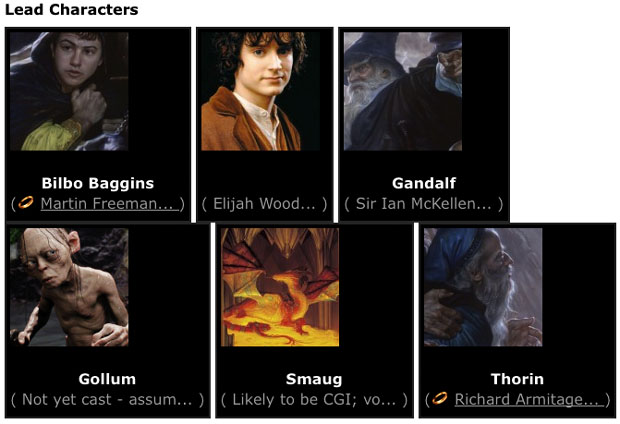Select the Elijah Wood portrait image
This screenshot has height=424, width=620.
click(261, 91)
